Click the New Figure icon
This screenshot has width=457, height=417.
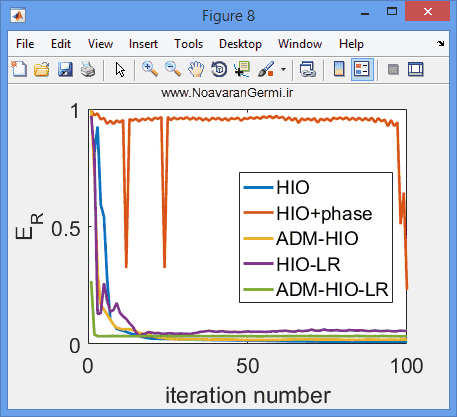(x=19, y=69)
